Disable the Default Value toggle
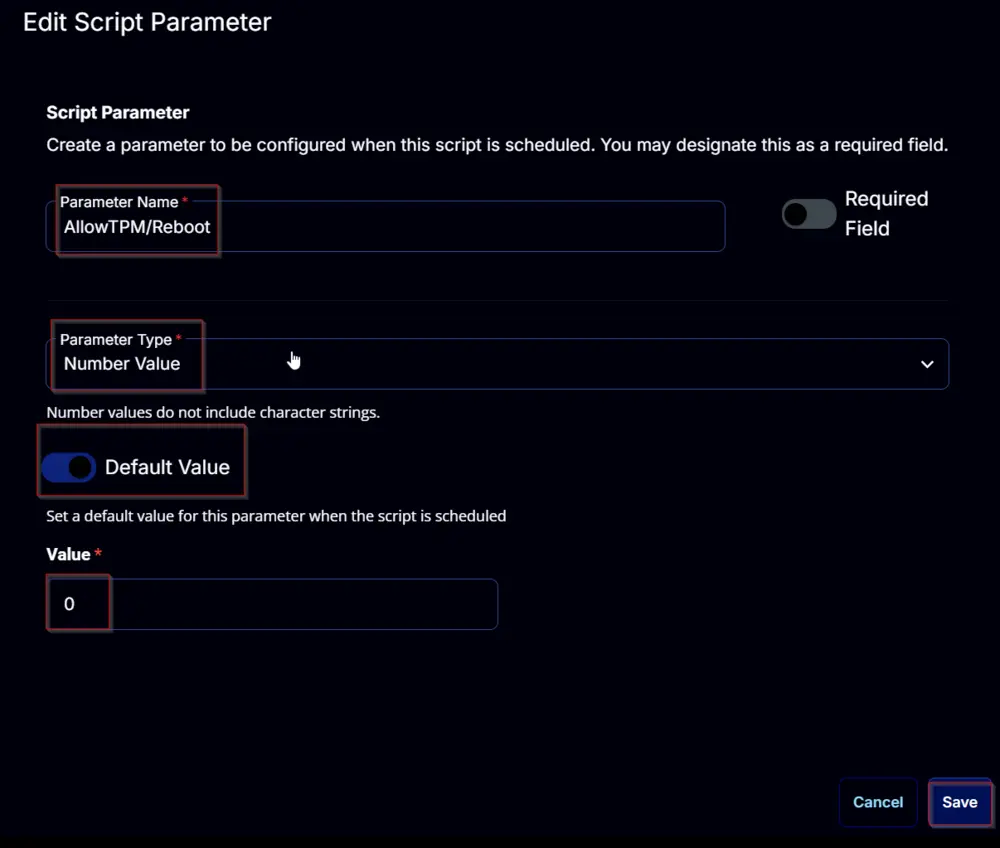The image size is (1000, 848). 69,467
